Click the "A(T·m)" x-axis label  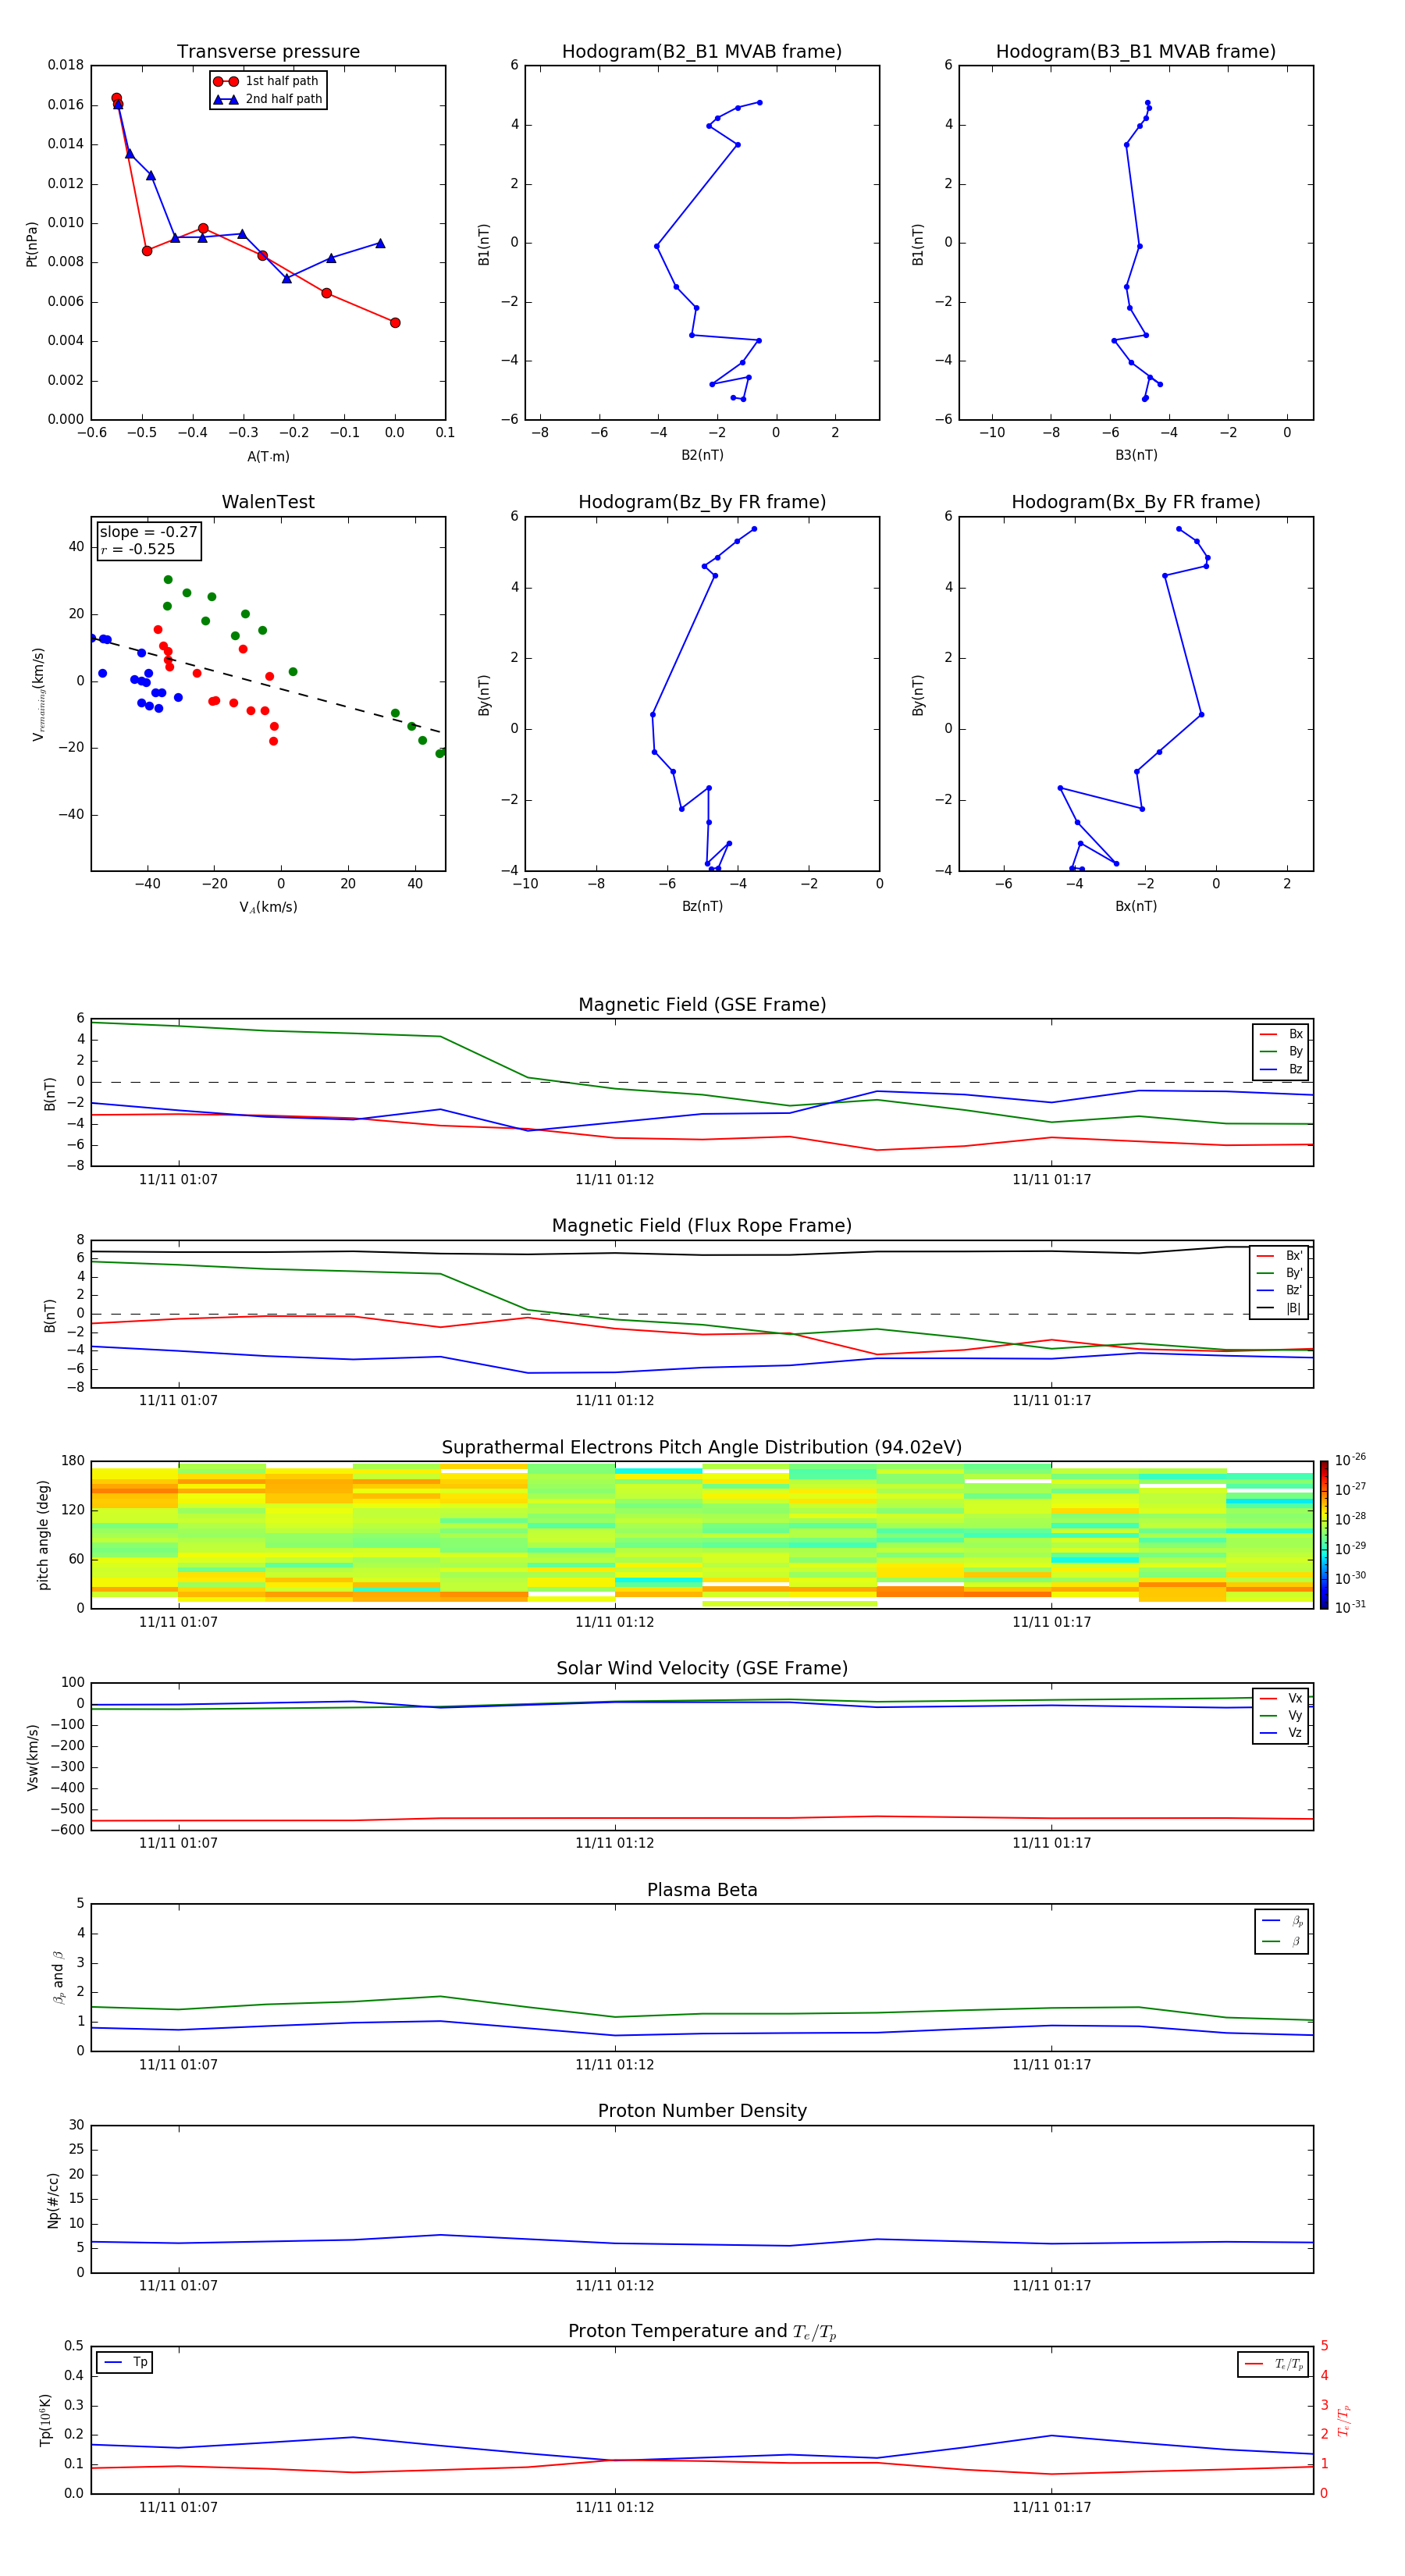coord(268,456)
